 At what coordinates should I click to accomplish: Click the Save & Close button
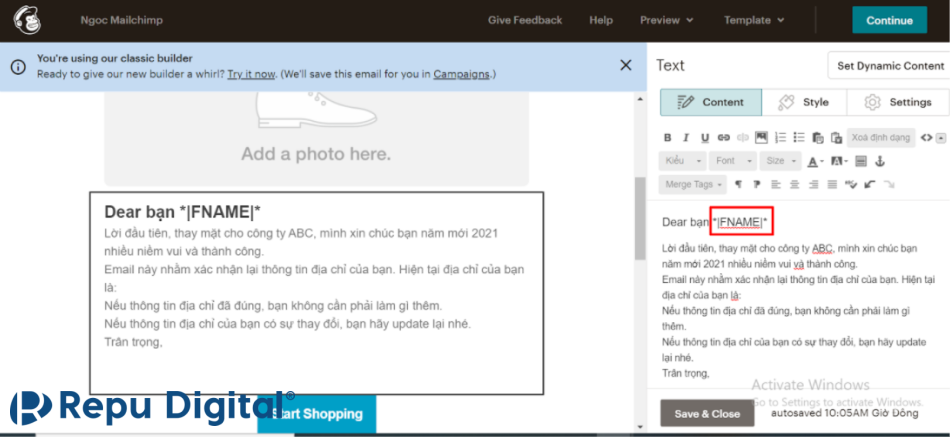707,413
